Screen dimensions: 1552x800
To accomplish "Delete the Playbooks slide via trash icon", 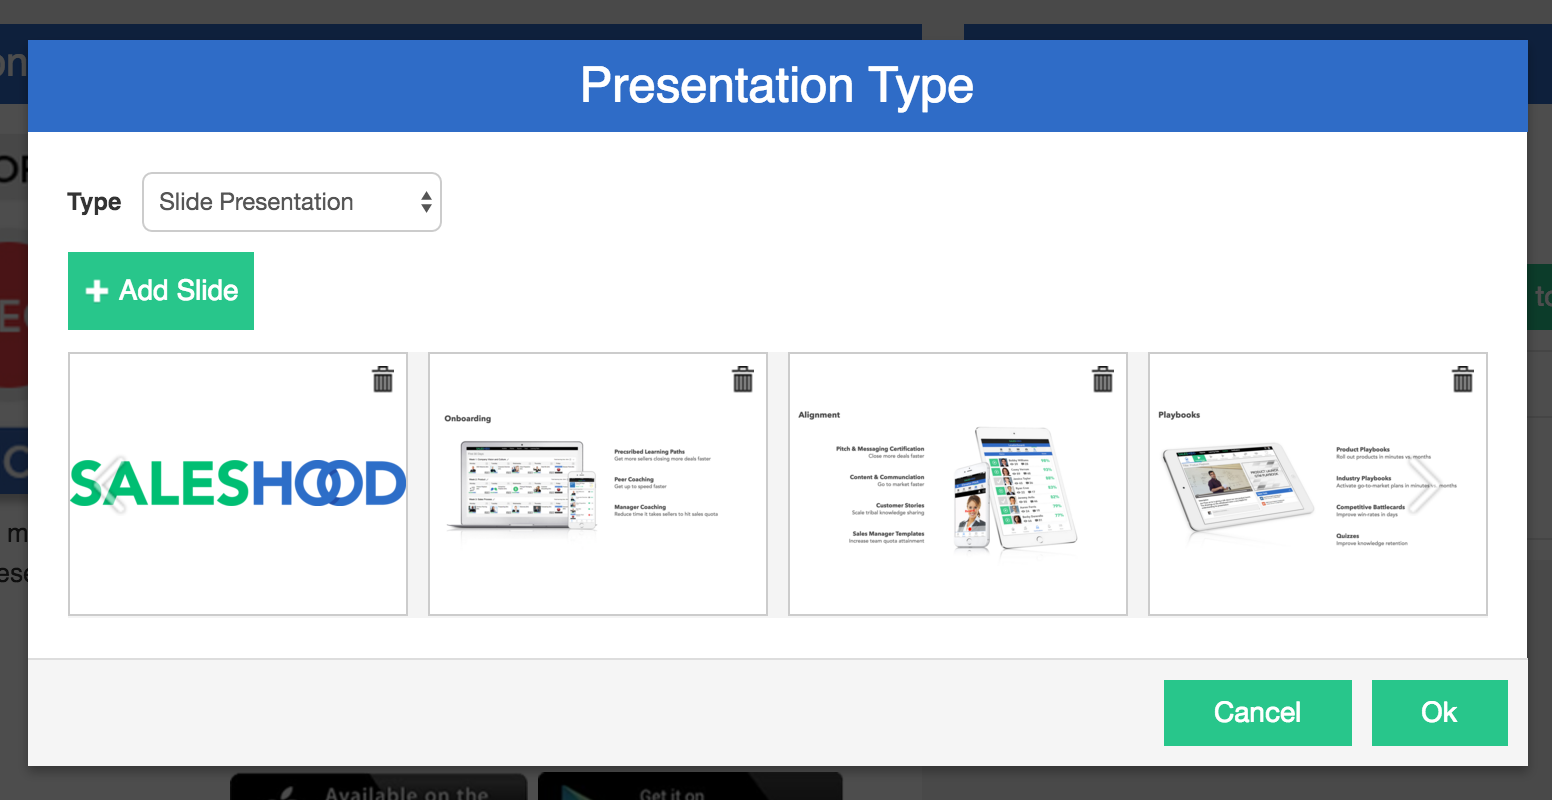I will tap(1463, 379).
